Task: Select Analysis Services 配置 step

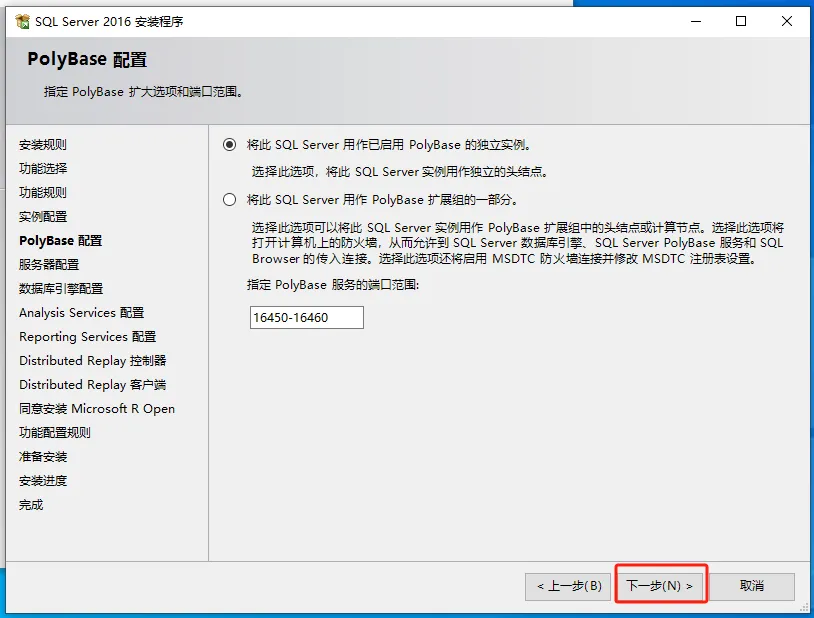Action: pos(82,313)
